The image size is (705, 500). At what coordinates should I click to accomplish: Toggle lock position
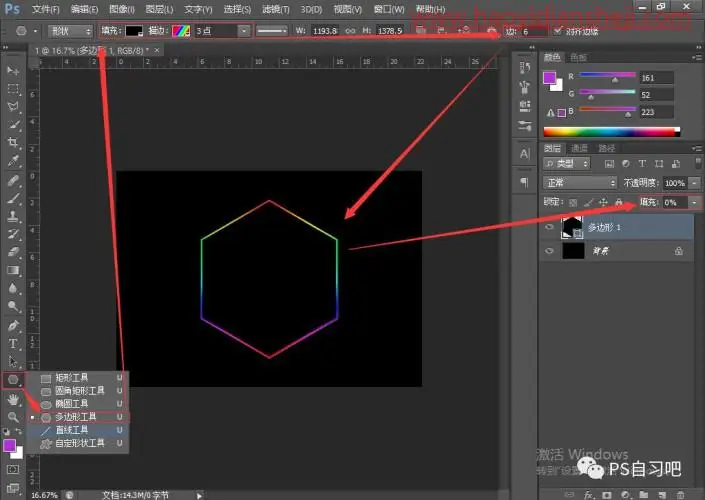click(603, 203)
